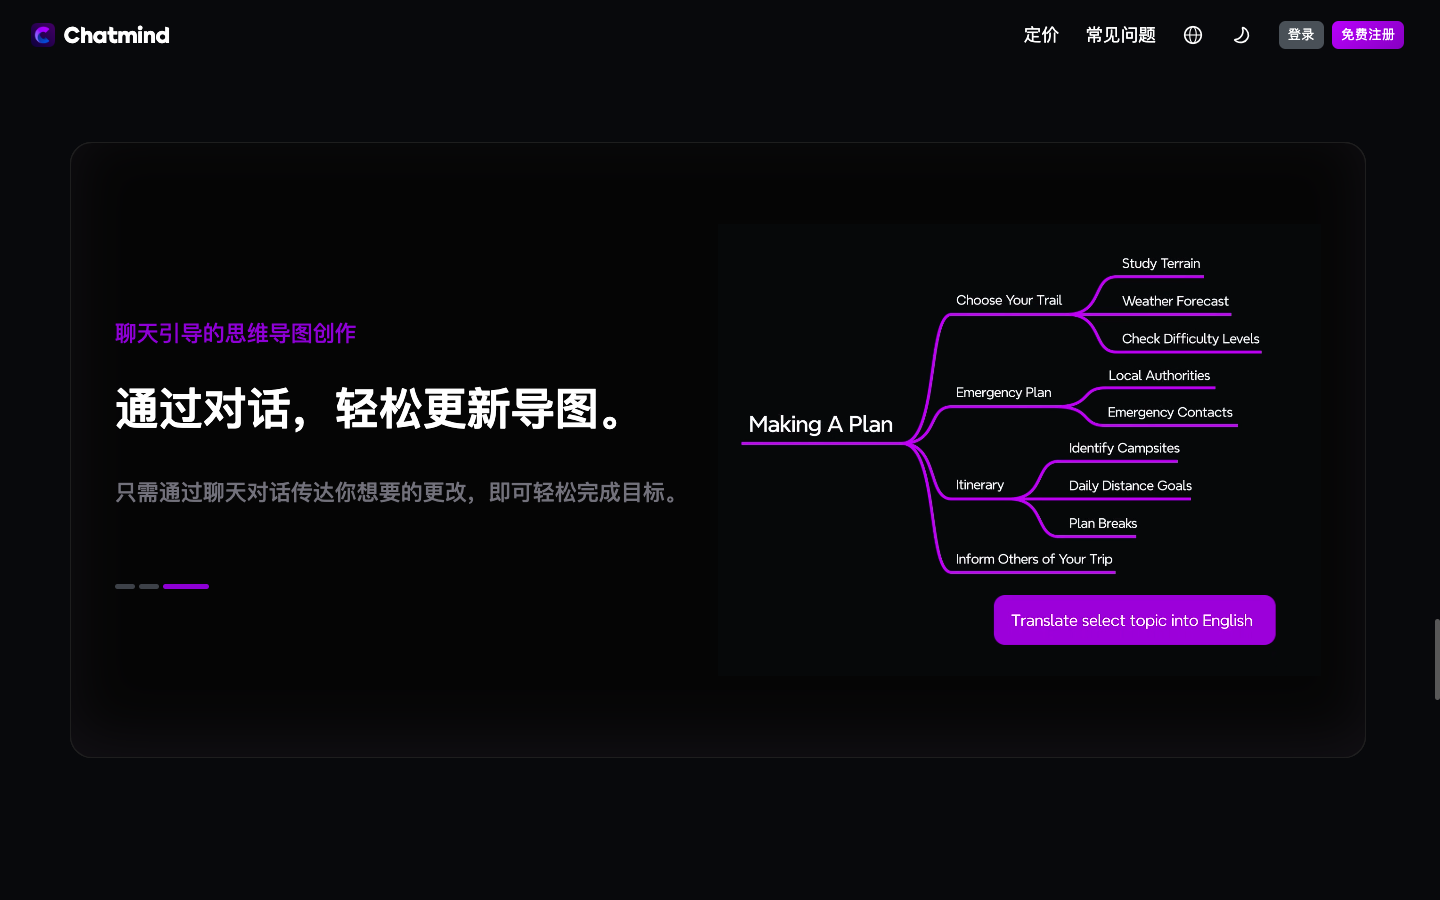Open the 定价 menu item
This screenshot has width=1440, height=900.
1041,35
